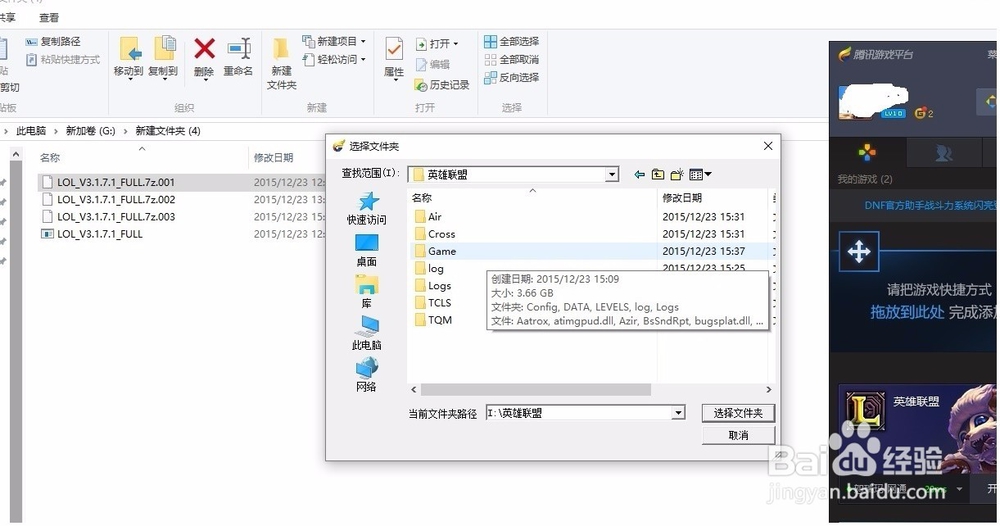1000x526 pixels.
Task: Click 新建文件夹 (4) breadcrumb segment
Action: [168, 131]
